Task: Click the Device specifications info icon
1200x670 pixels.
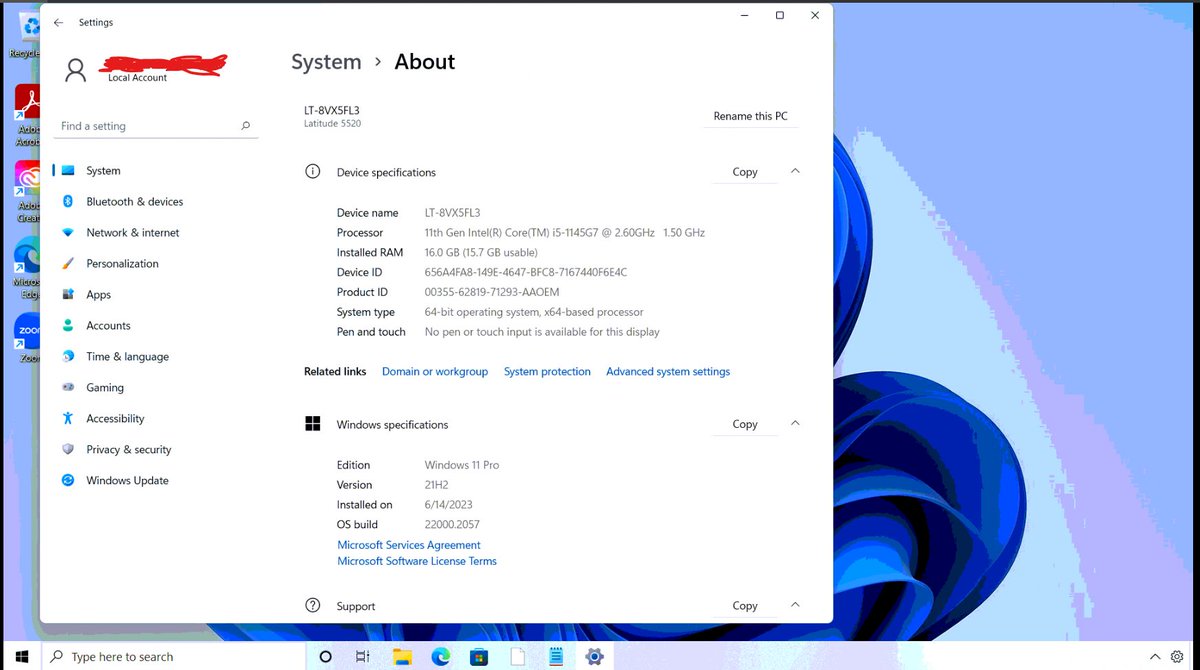Action: click(x=313, y=172)
